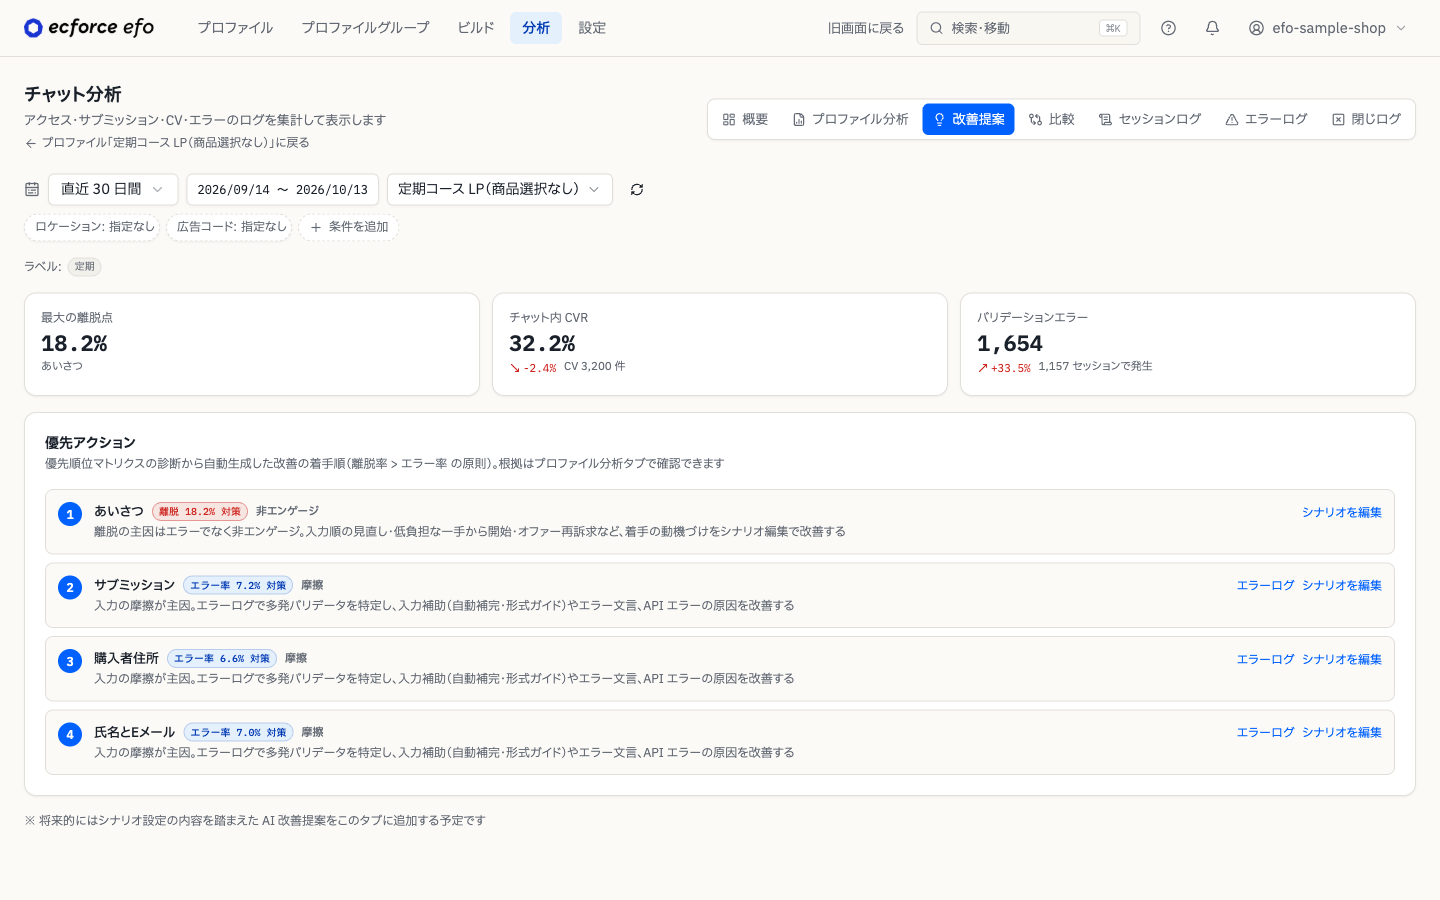The width and height of the screenshot is (1440, 900).
Task: Open the 概要 tab
Action: [x=745, y=119]
